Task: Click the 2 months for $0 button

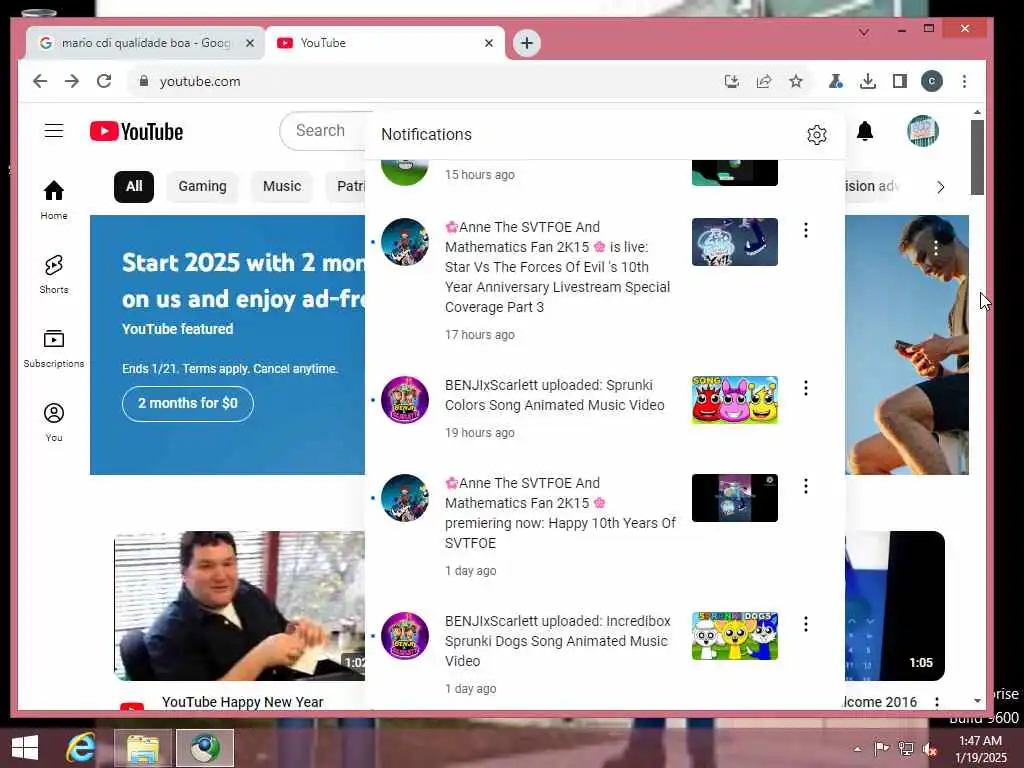Action: 187,404
